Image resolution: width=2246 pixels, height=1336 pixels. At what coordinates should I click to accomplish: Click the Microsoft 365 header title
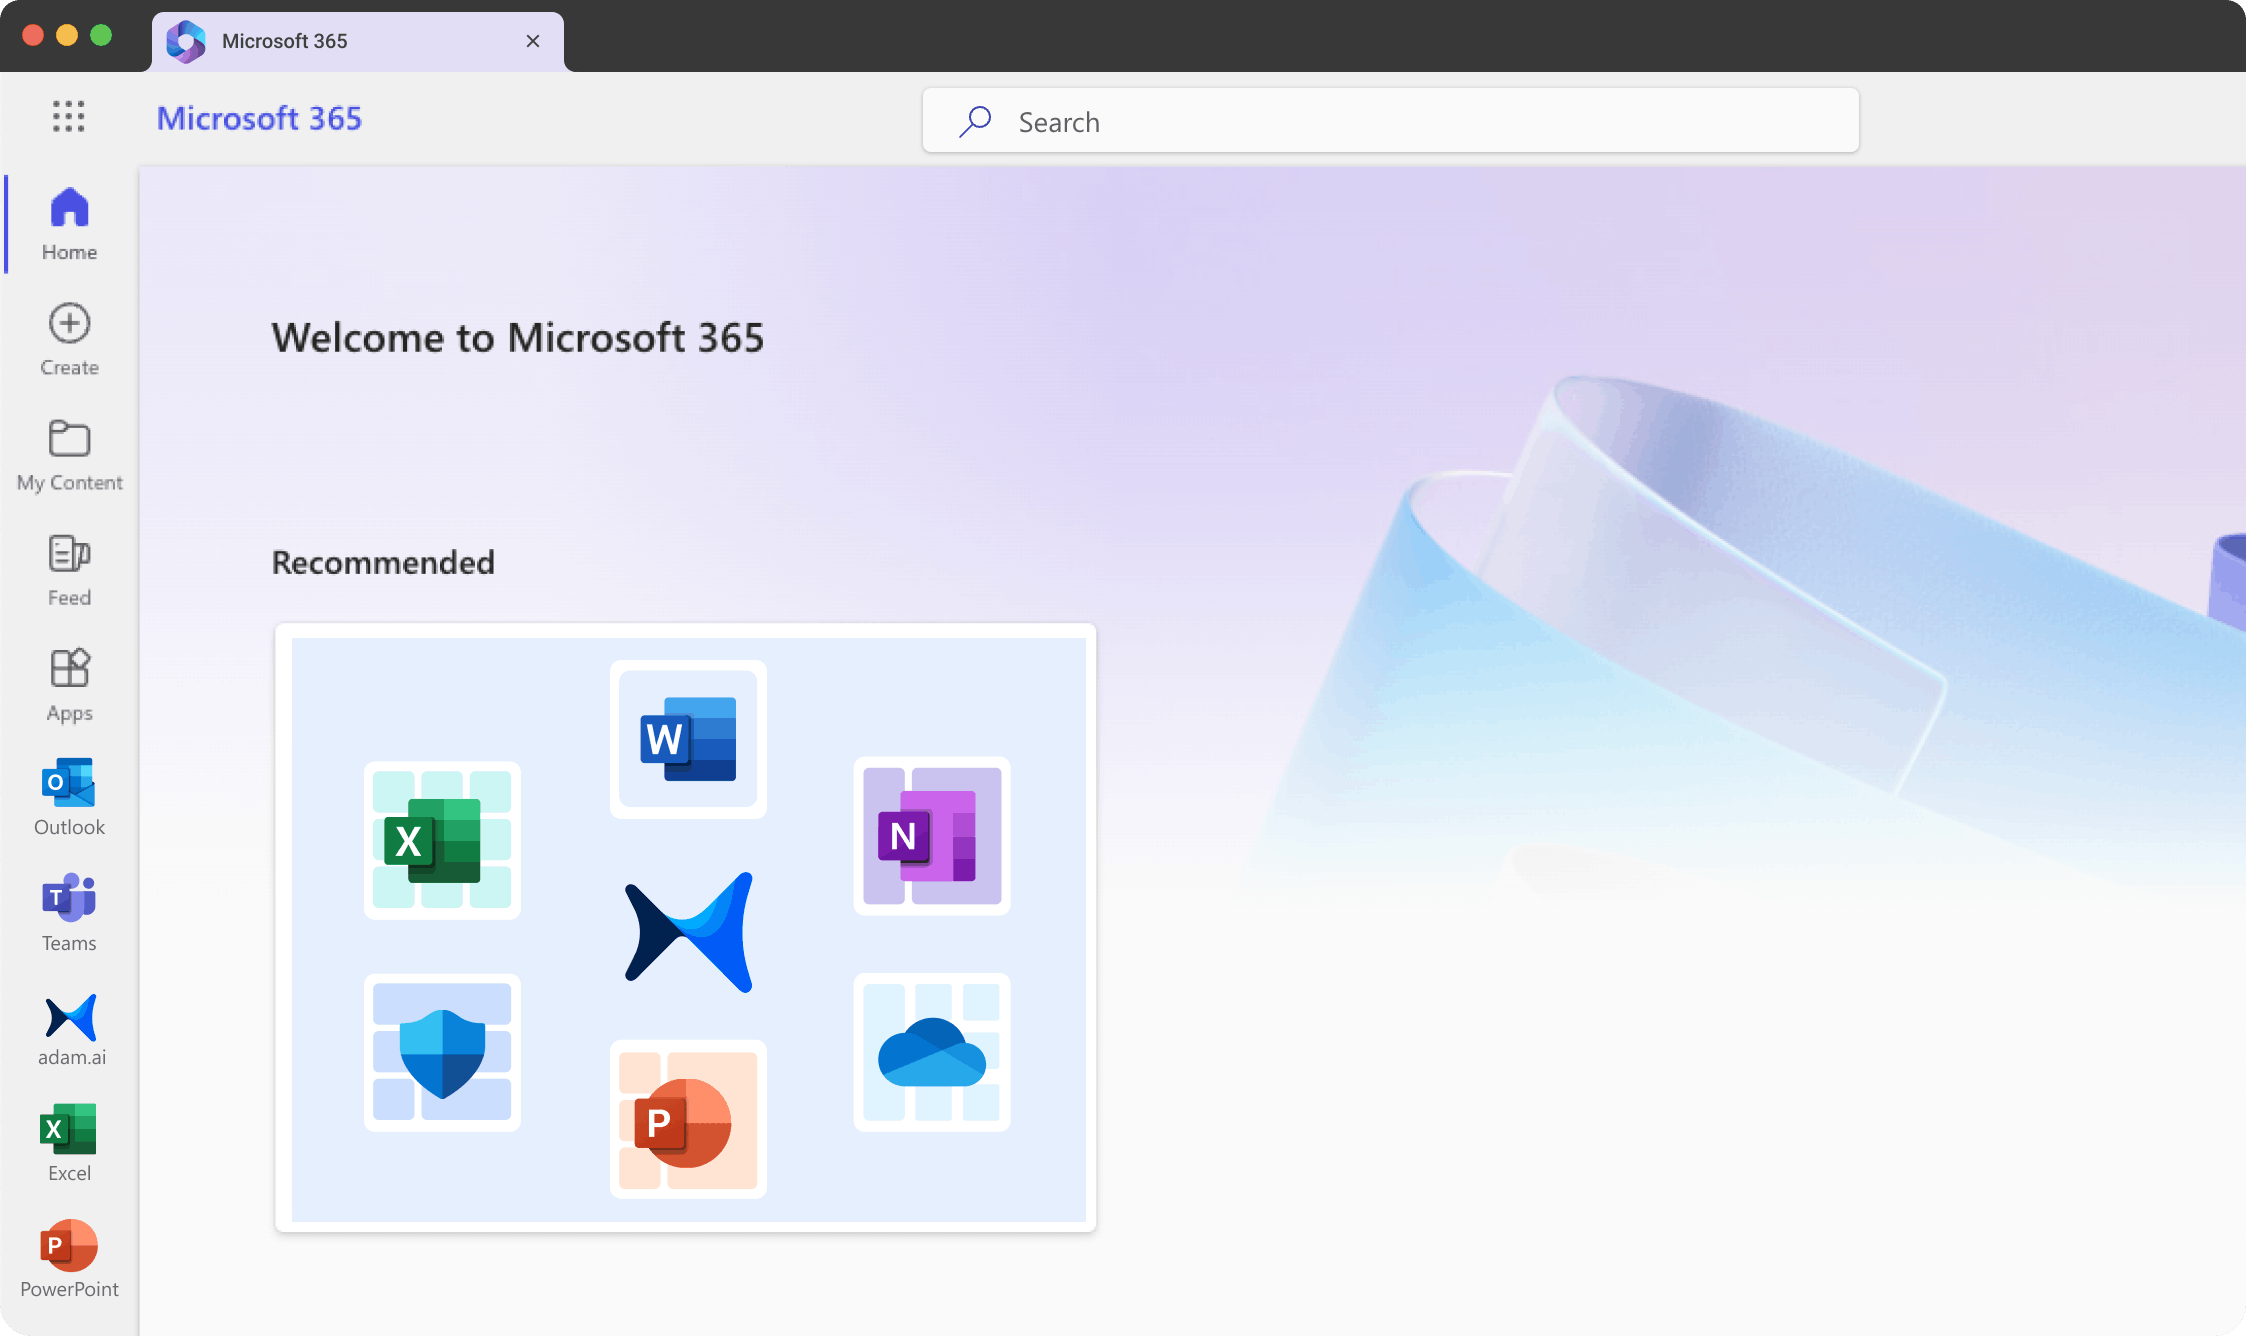point(259,118)
